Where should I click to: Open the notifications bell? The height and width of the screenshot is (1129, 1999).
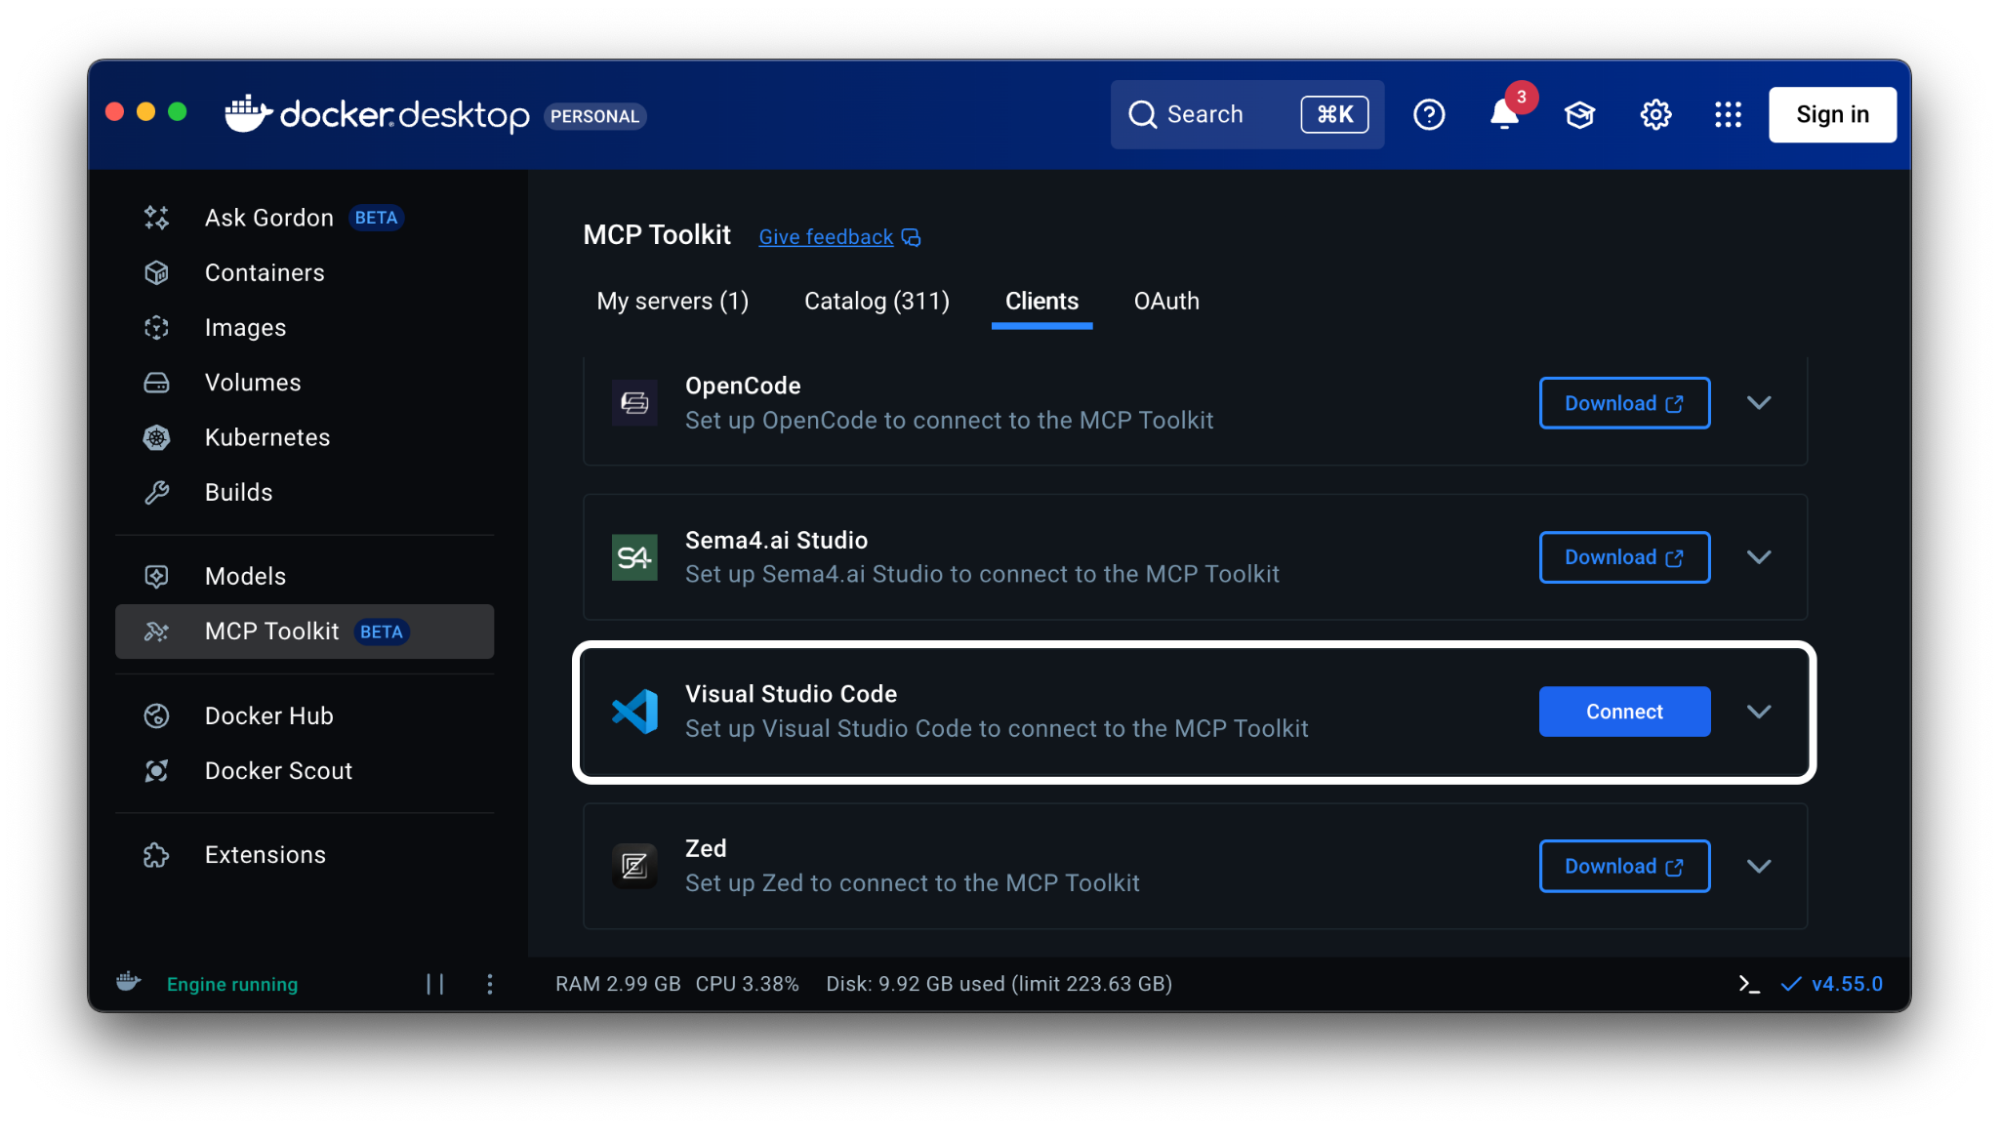1503,114
